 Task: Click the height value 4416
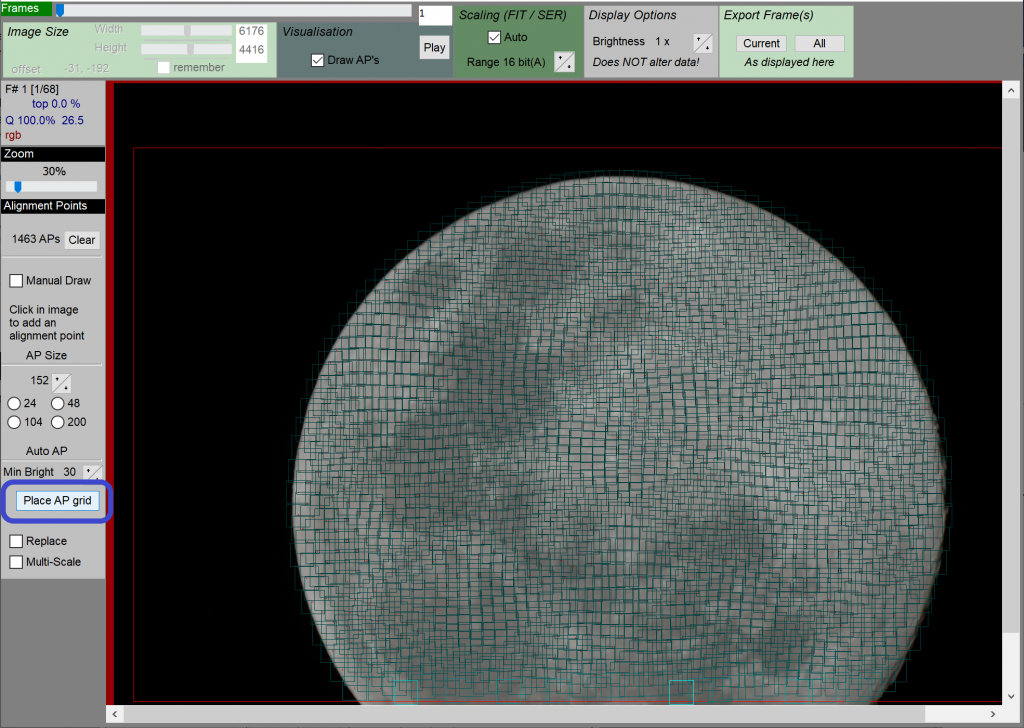pos(251,50)
